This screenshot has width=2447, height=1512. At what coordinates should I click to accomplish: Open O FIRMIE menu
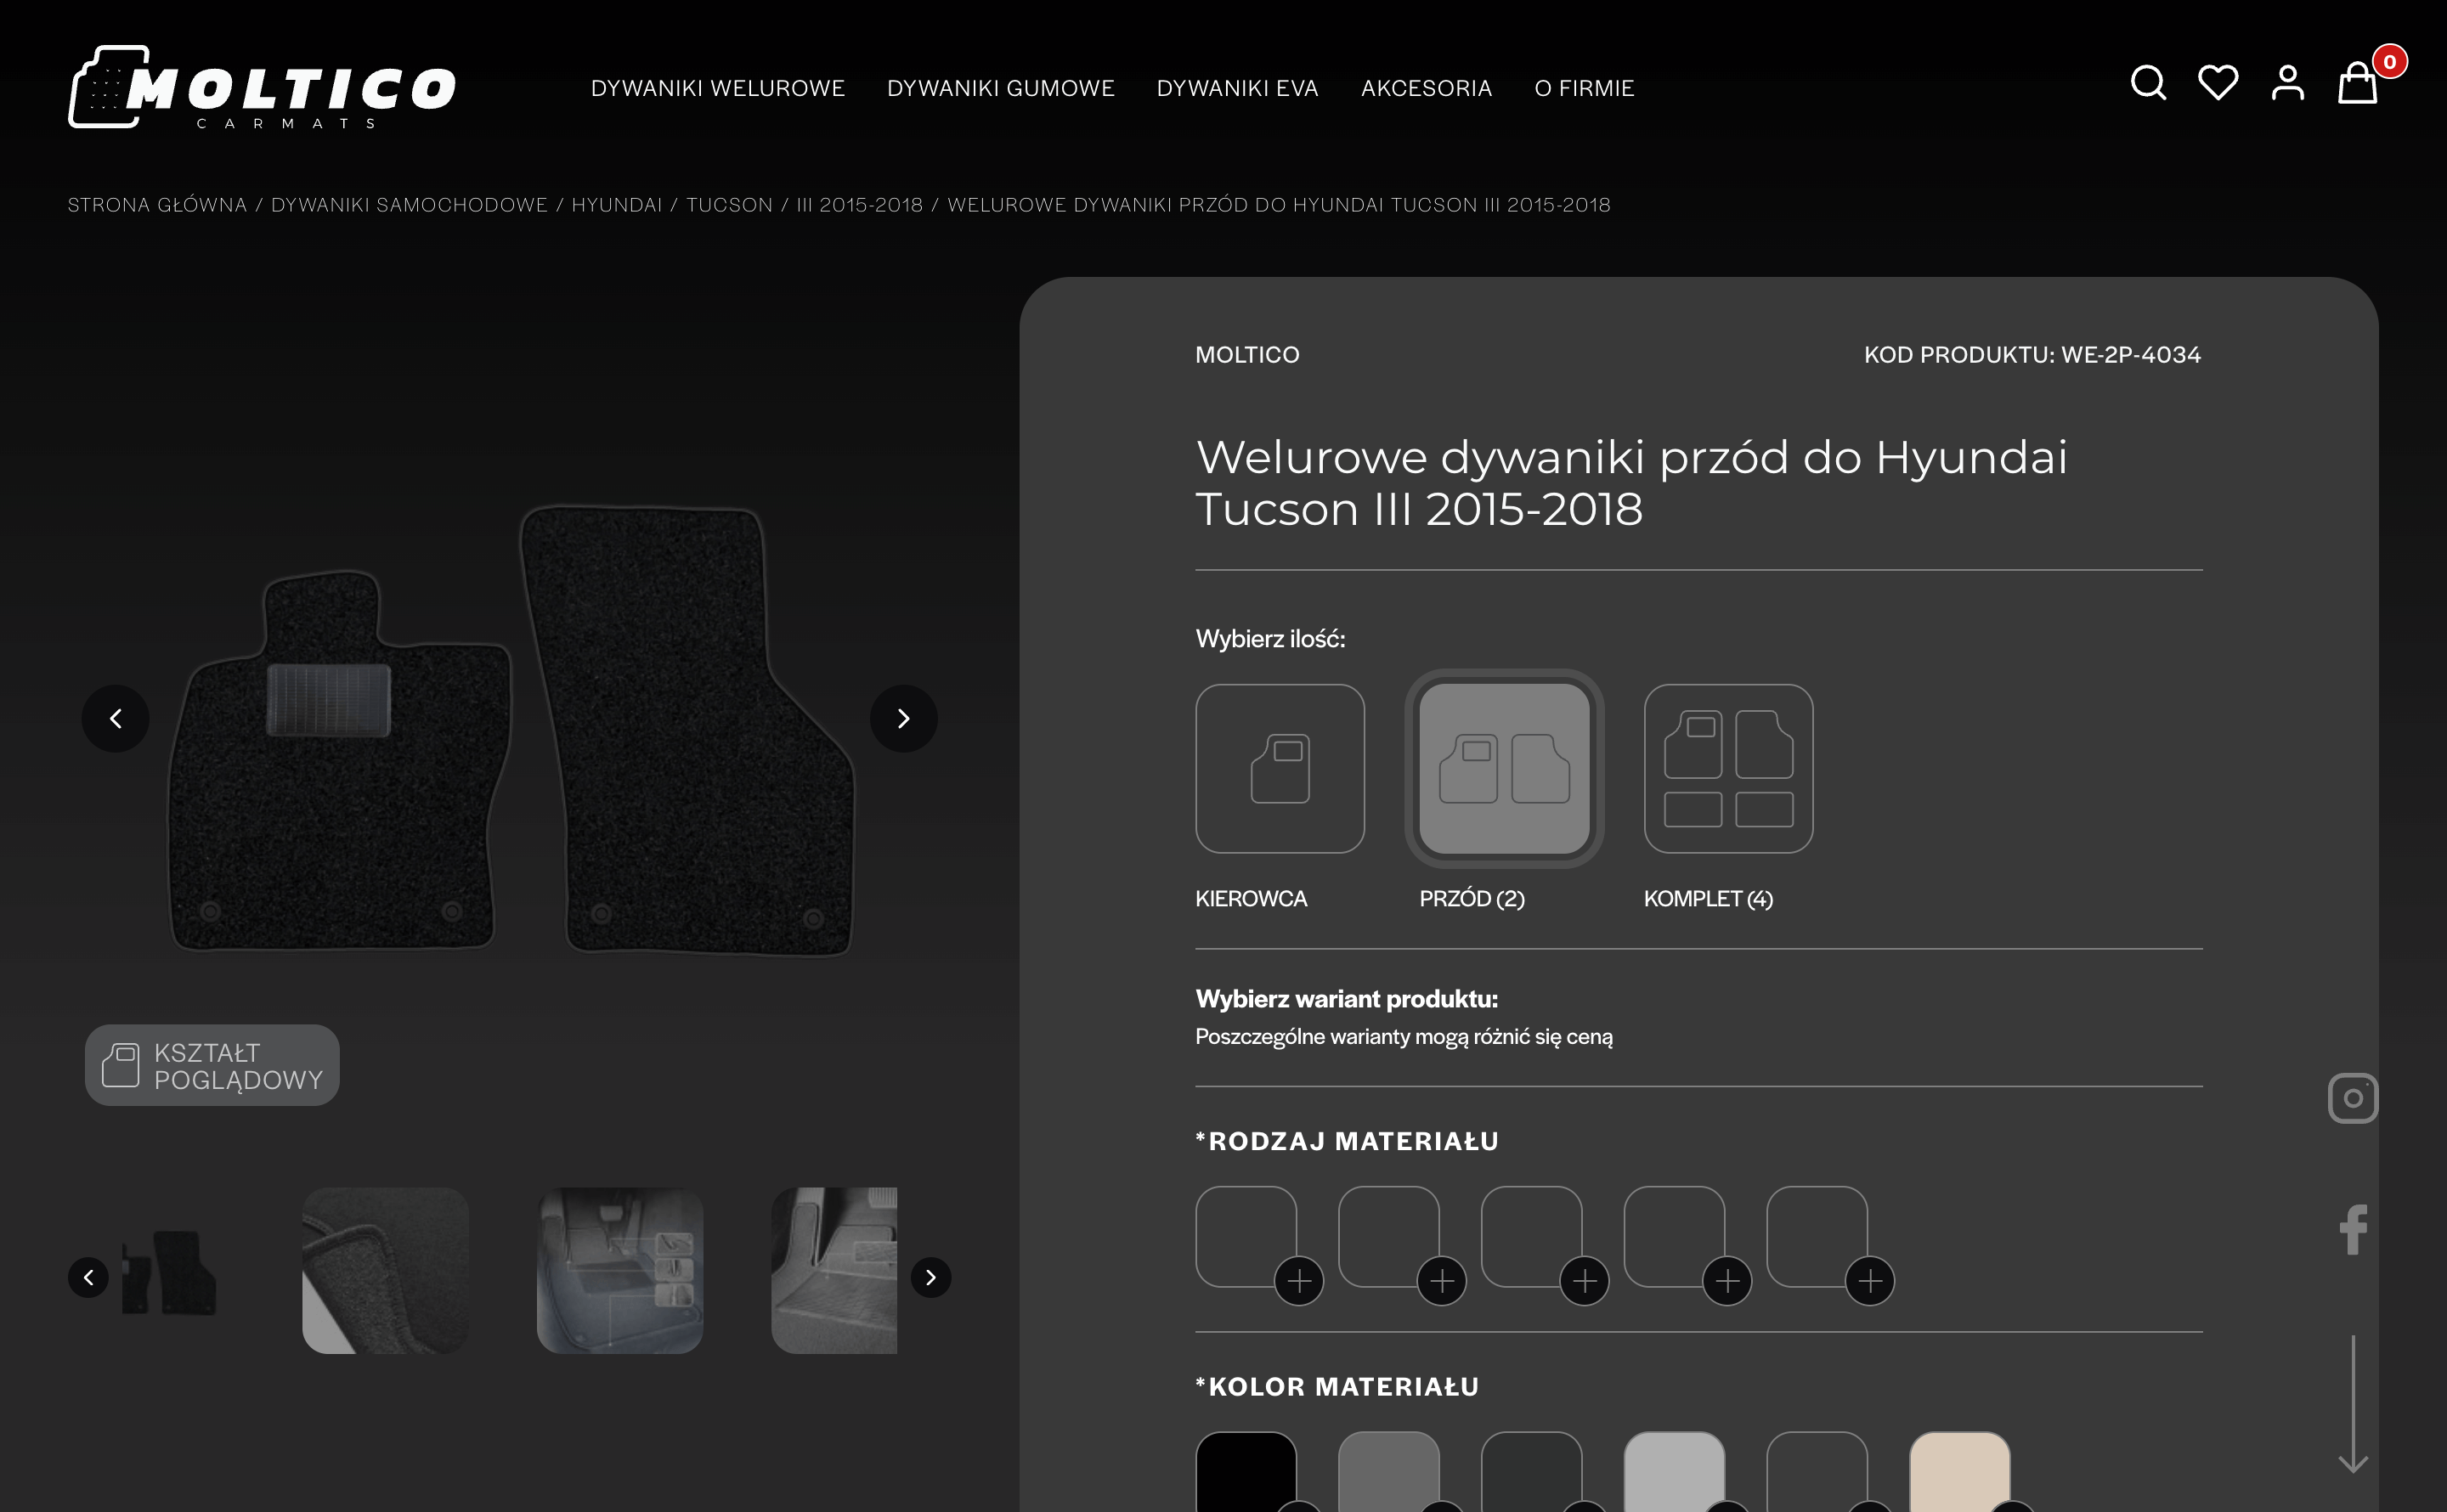tap(1584, 88)
